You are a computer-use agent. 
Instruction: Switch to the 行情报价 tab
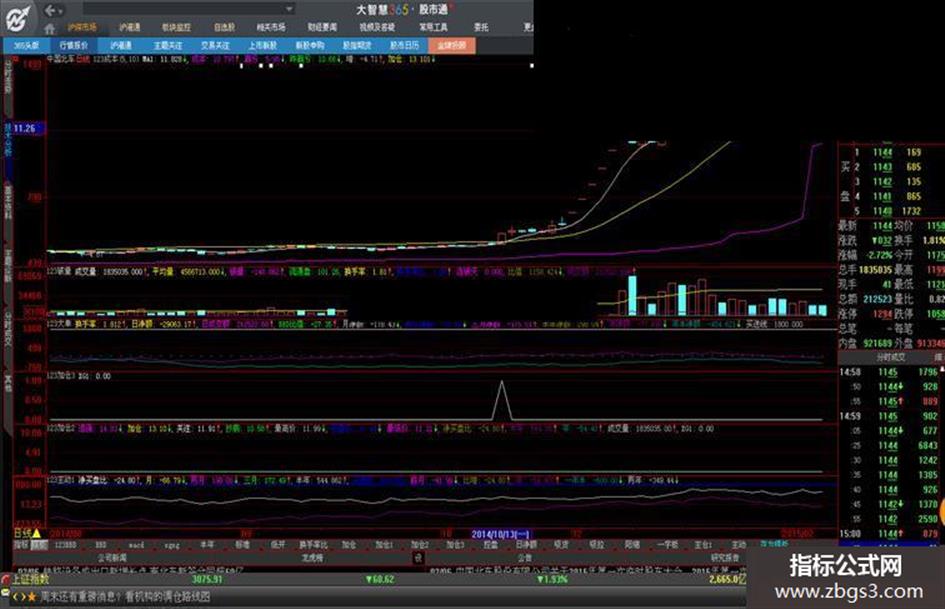(x=74, y=45)
